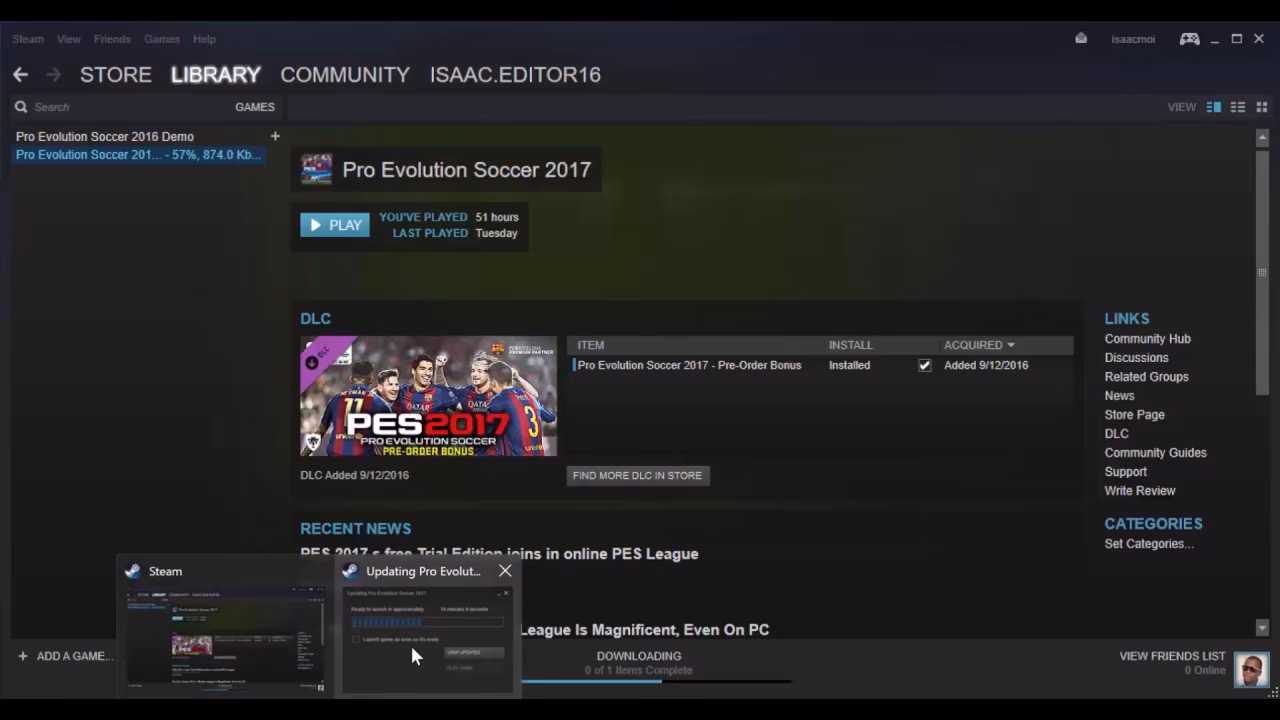Open Community Guides link

1155,453
